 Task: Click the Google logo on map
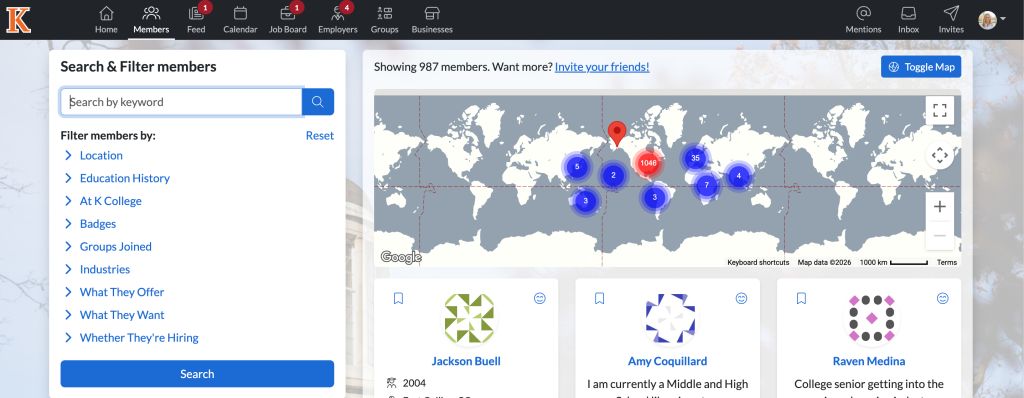tap(401, 257)
